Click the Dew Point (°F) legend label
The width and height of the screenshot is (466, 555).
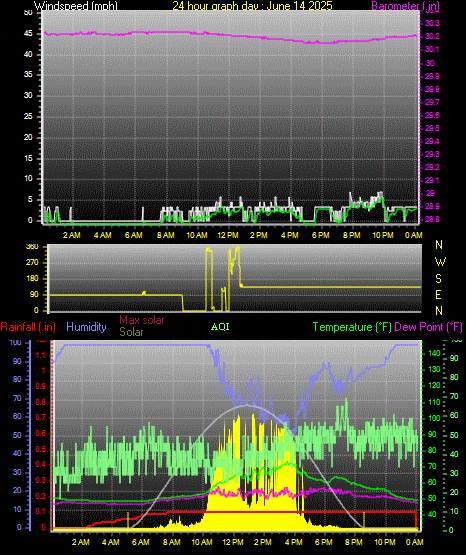[428, 327]
